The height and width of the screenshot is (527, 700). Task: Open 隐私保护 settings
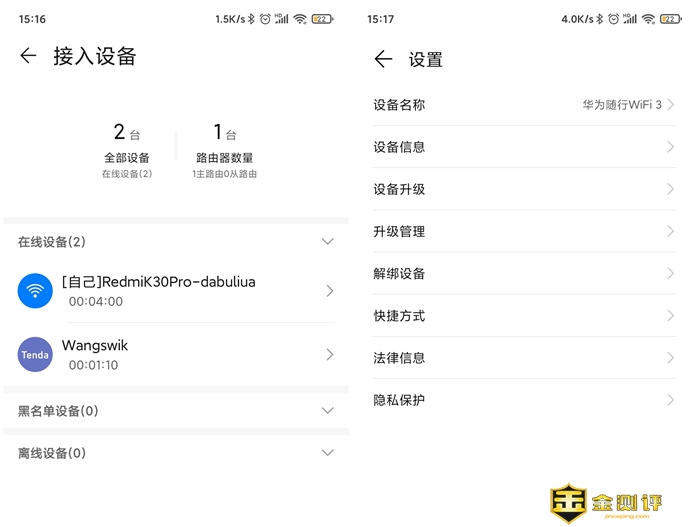pyautogui.click(x=523, y=400)
